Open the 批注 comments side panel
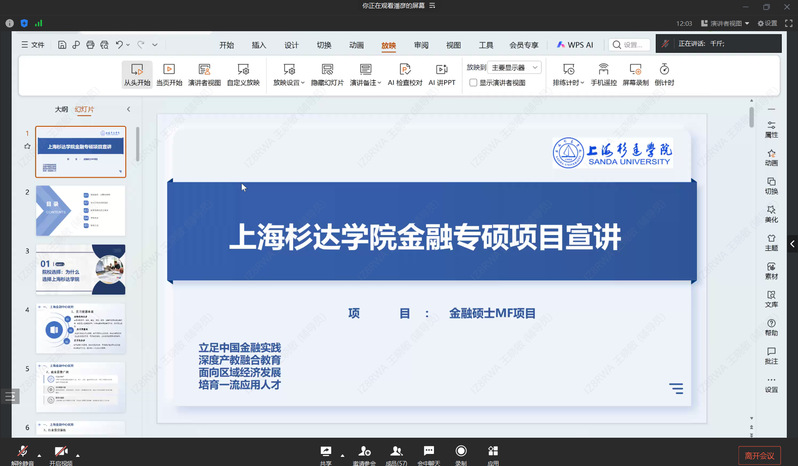Viewport: 798px width, 466px height. coord(772,356)
